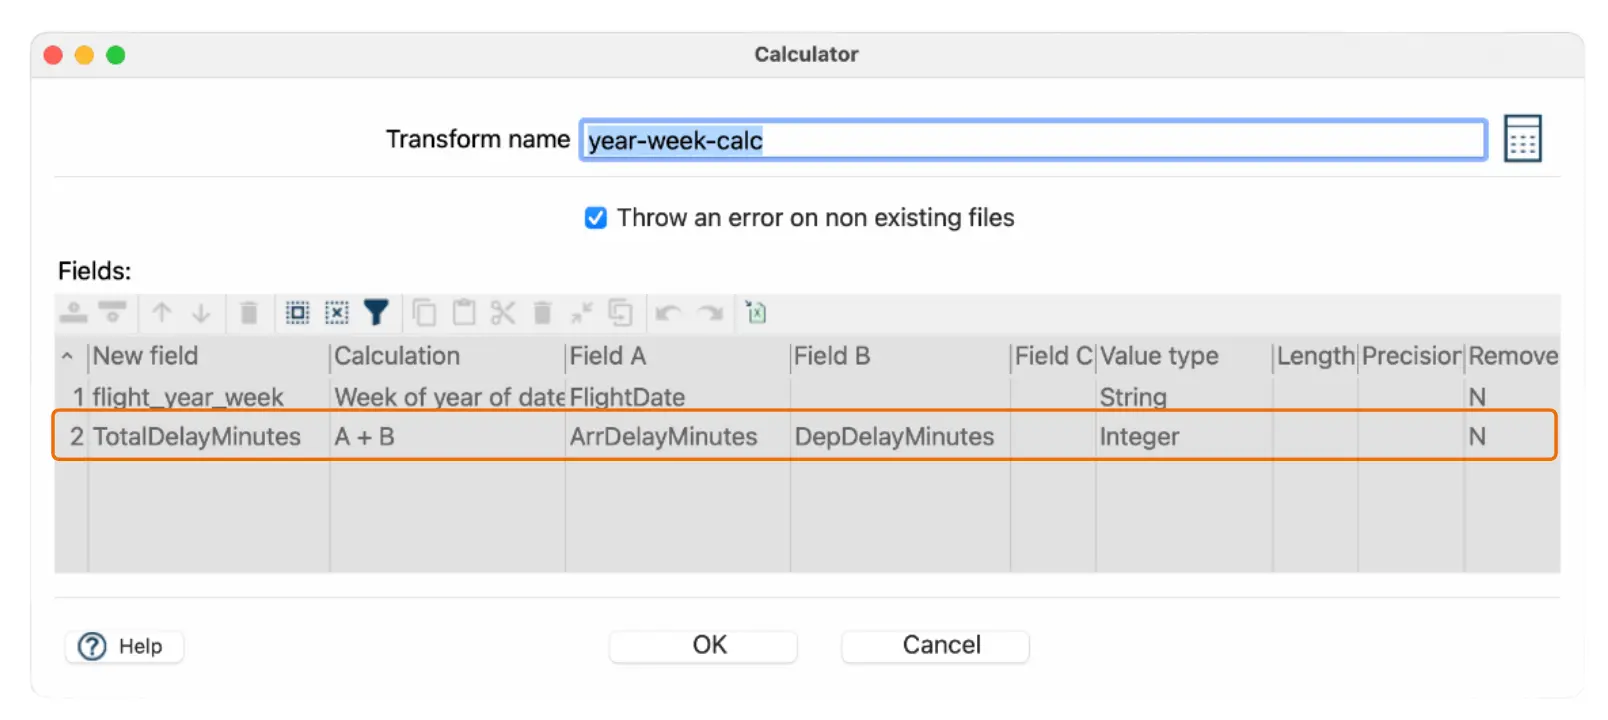Click the calculator icon beside transform name
This screenshot has height=720, width=1608.
1522,139
